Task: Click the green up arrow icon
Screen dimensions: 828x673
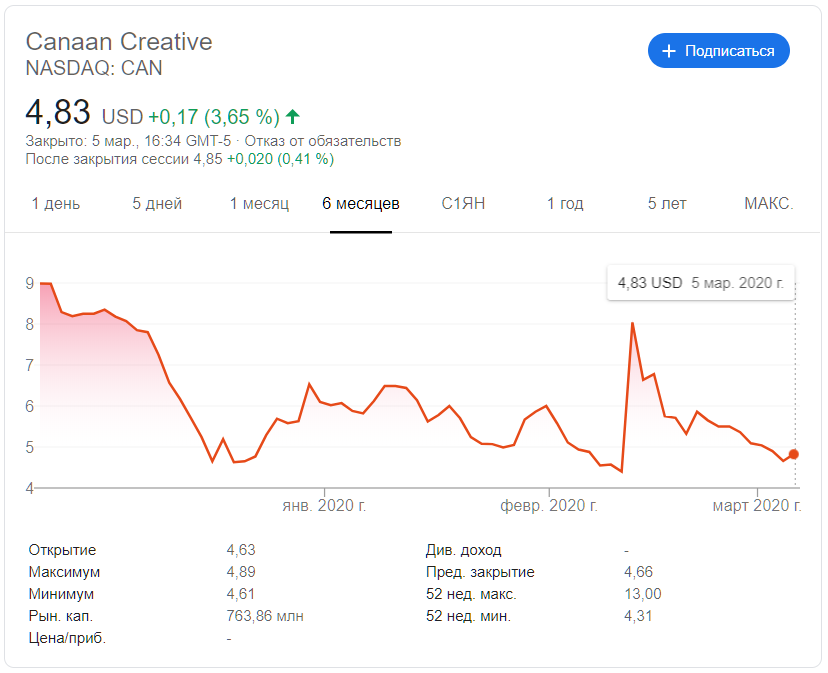Action: pos(293,116)
